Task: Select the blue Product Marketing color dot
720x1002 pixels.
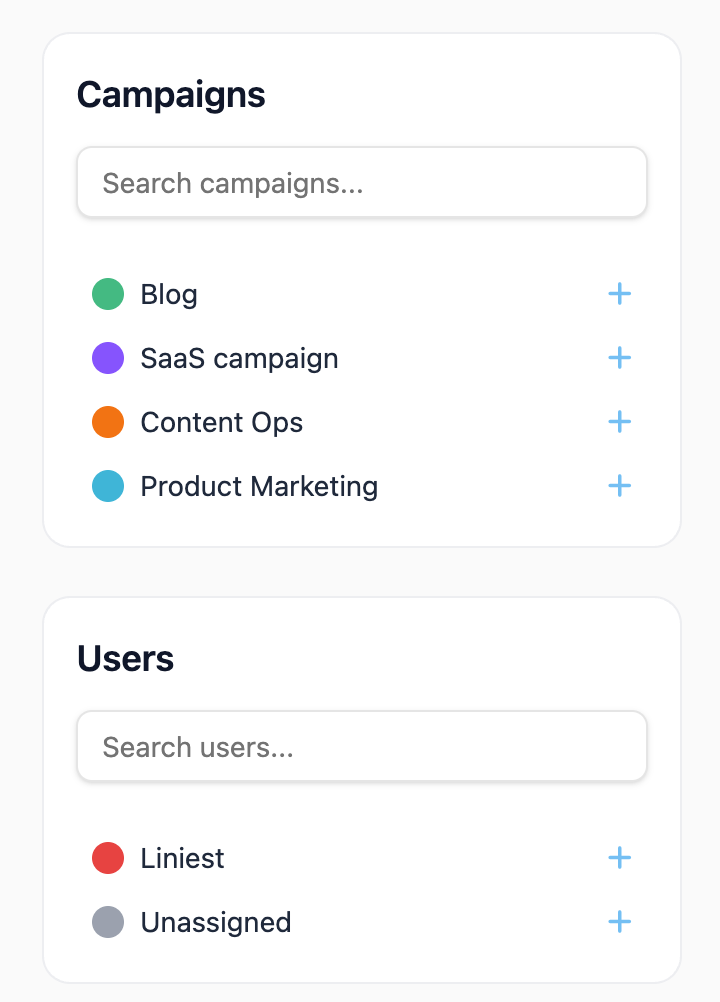Action: pyautogui.click(x=108, y=486)
